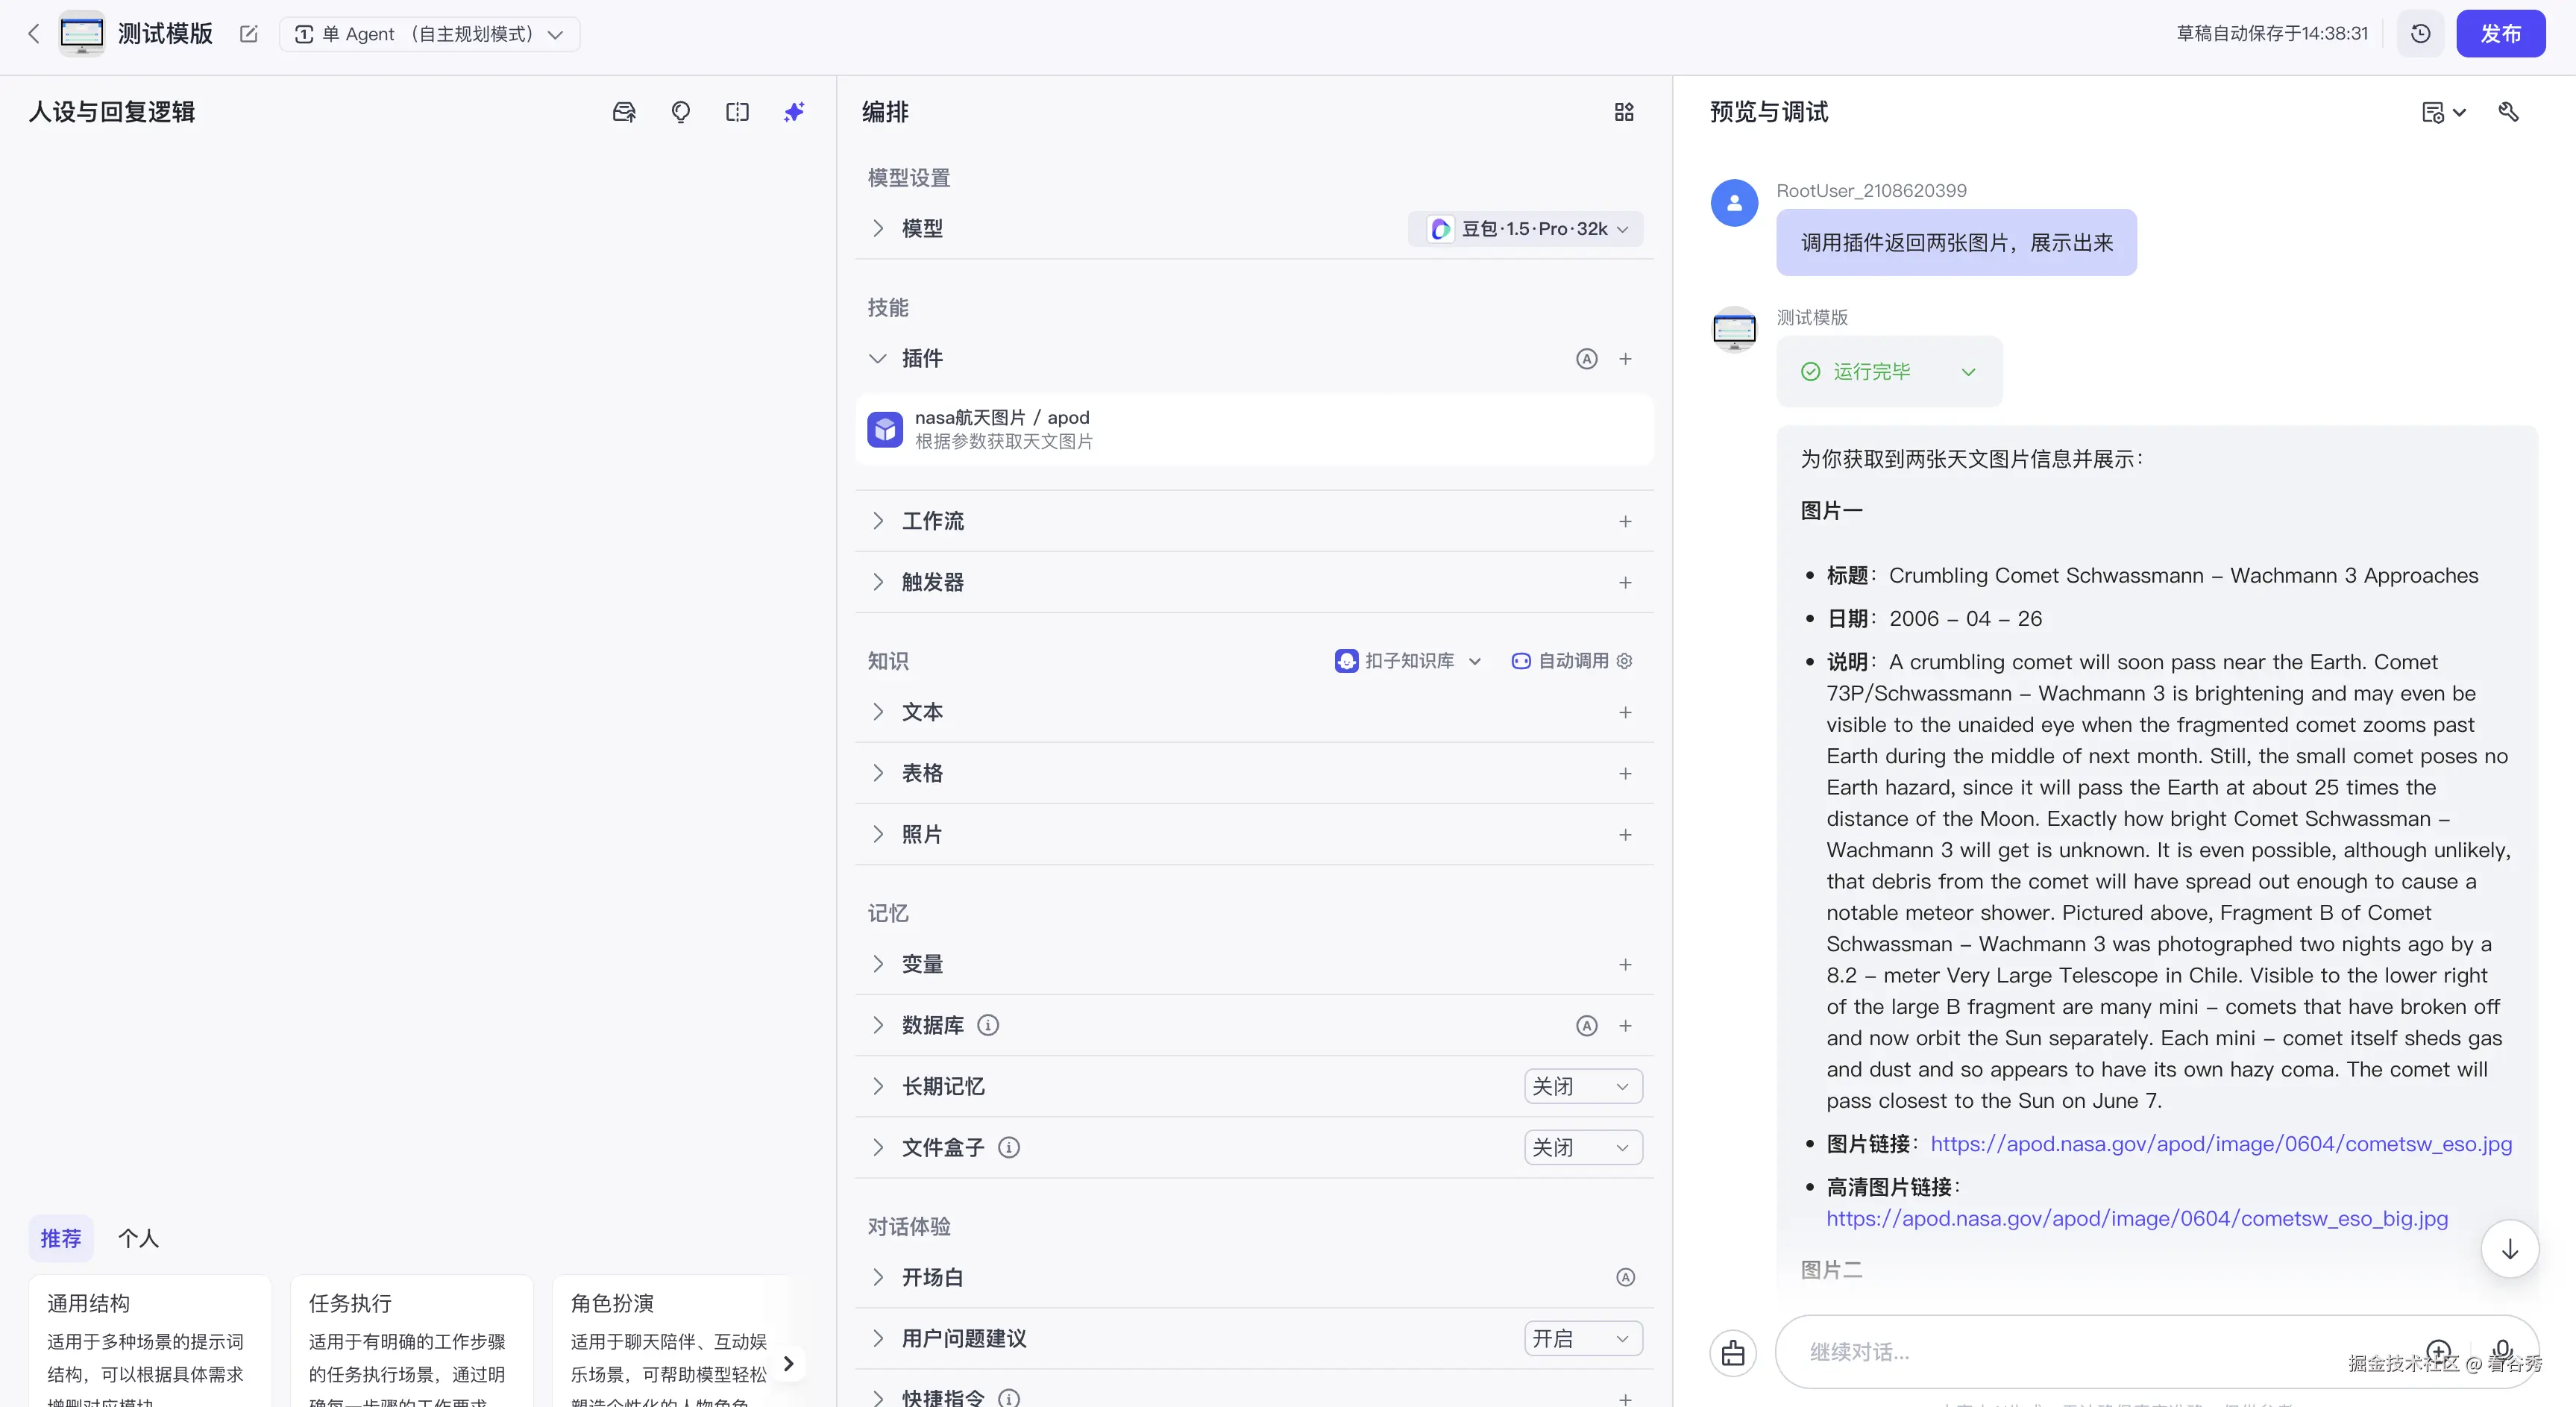Toggle the A switch next to 数据库
This screenshot has height=1407, width=2576.
click(1586, 1025)
